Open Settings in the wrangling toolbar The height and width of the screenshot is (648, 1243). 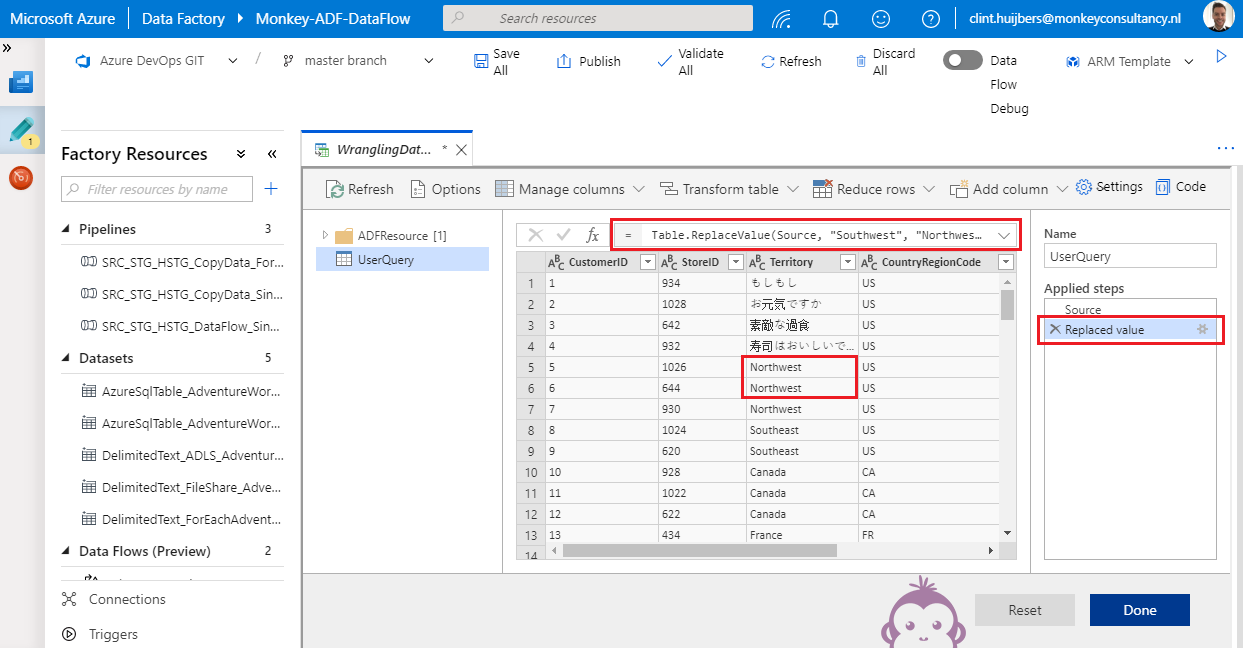pos(1109,187)
